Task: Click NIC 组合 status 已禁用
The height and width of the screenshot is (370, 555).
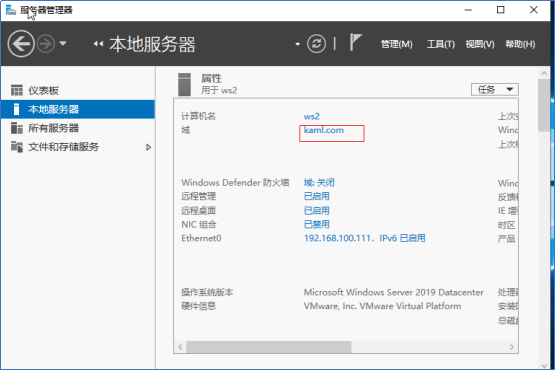Action: pyautogui.click(x=316, y=224)
